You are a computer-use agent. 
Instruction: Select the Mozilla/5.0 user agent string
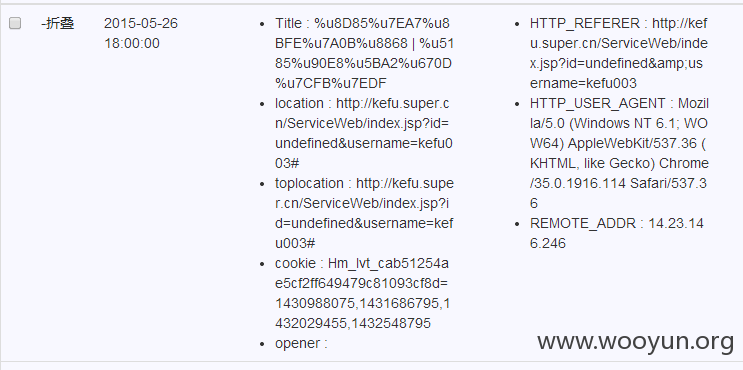coord(619,153)
